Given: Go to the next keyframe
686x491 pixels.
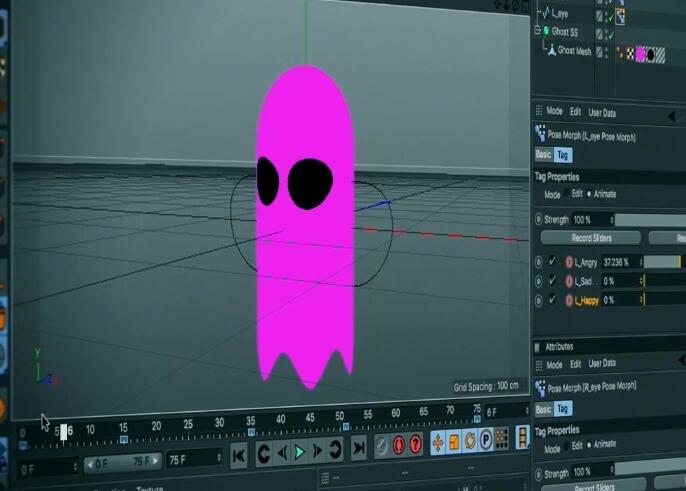Looking at the screenshot, I should pyautogui.click(x=336, y=449).
